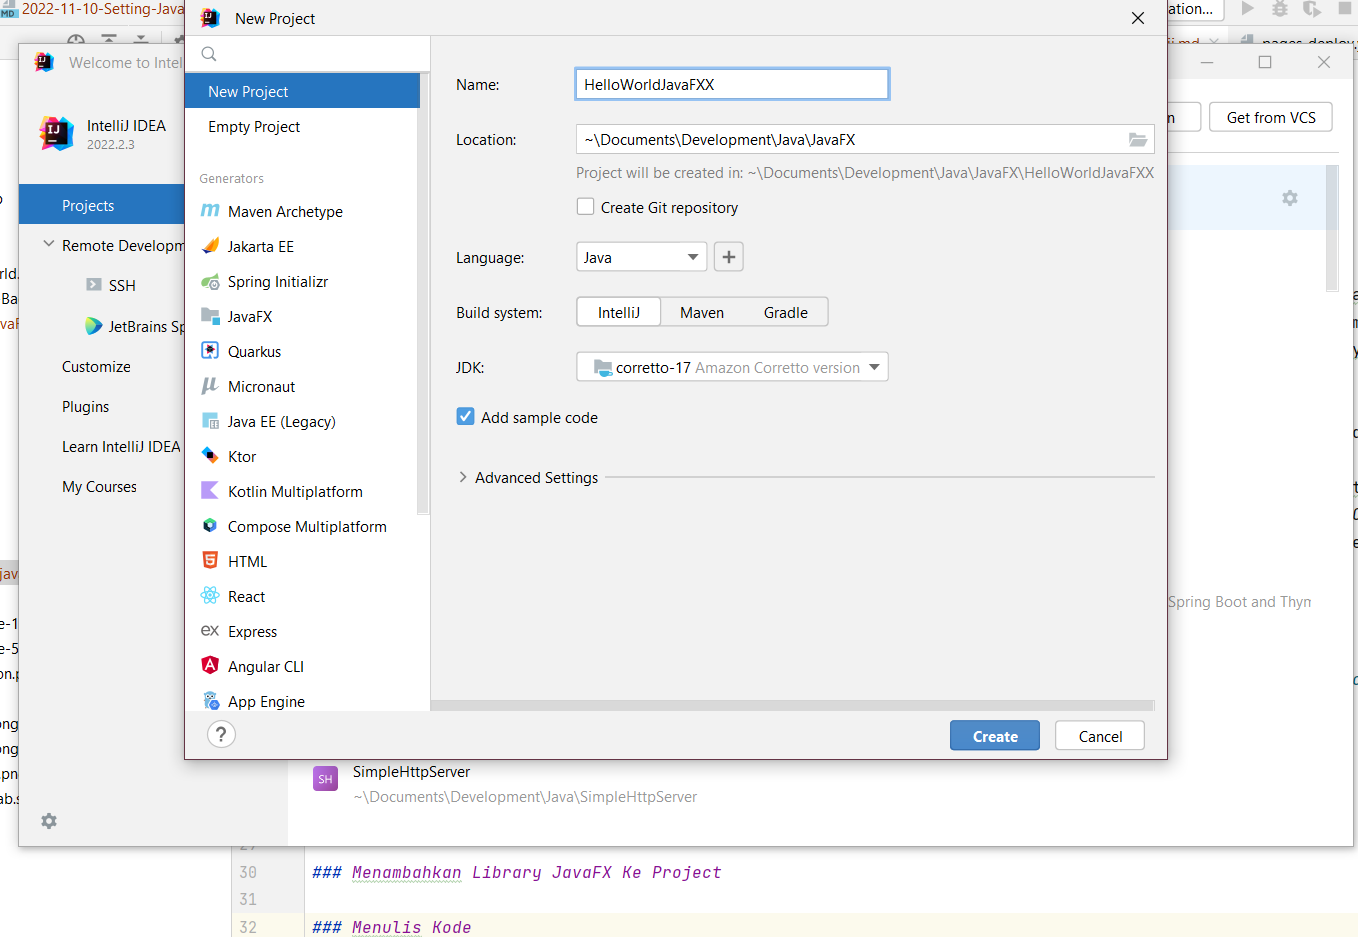Click the Micronaut generator icon
The height and width of the screenshot is (937, 1358).
[210, 386]
